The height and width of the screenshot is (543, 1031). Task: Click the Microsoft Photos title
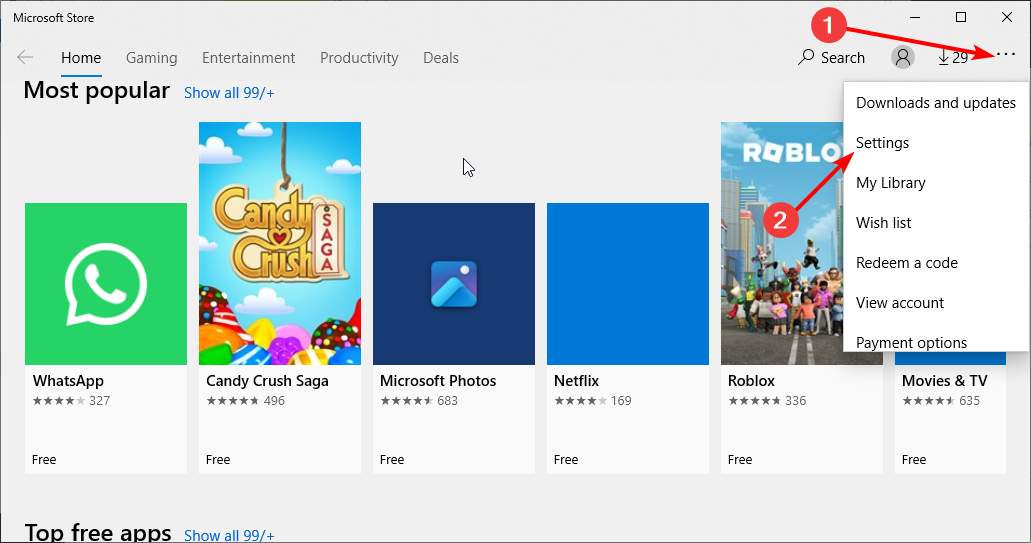438,381
